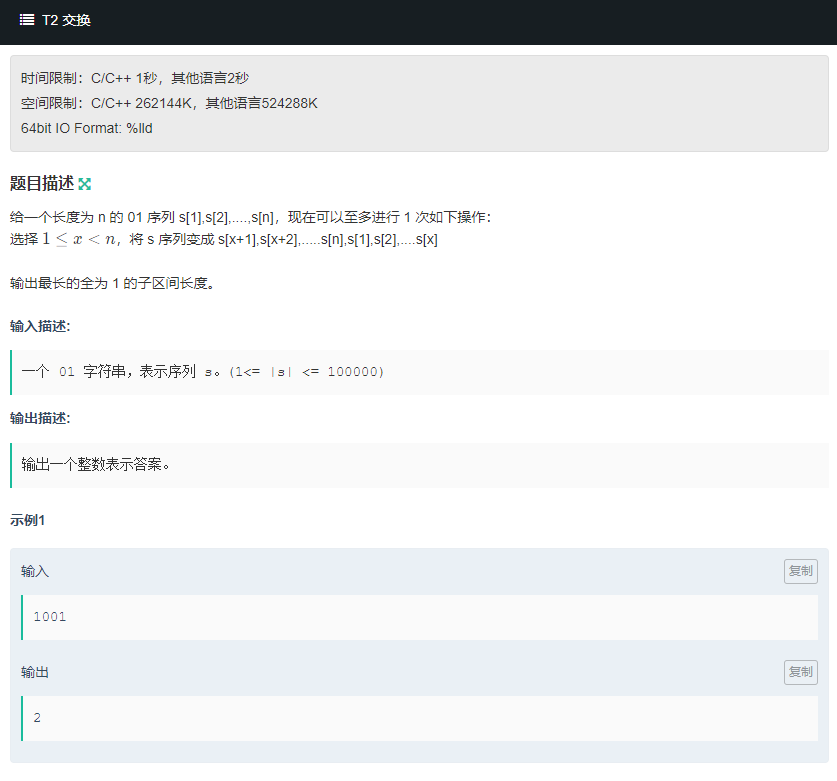Click the input description about 01 字符串
The image size is (837, 781).
coord(203,372)
